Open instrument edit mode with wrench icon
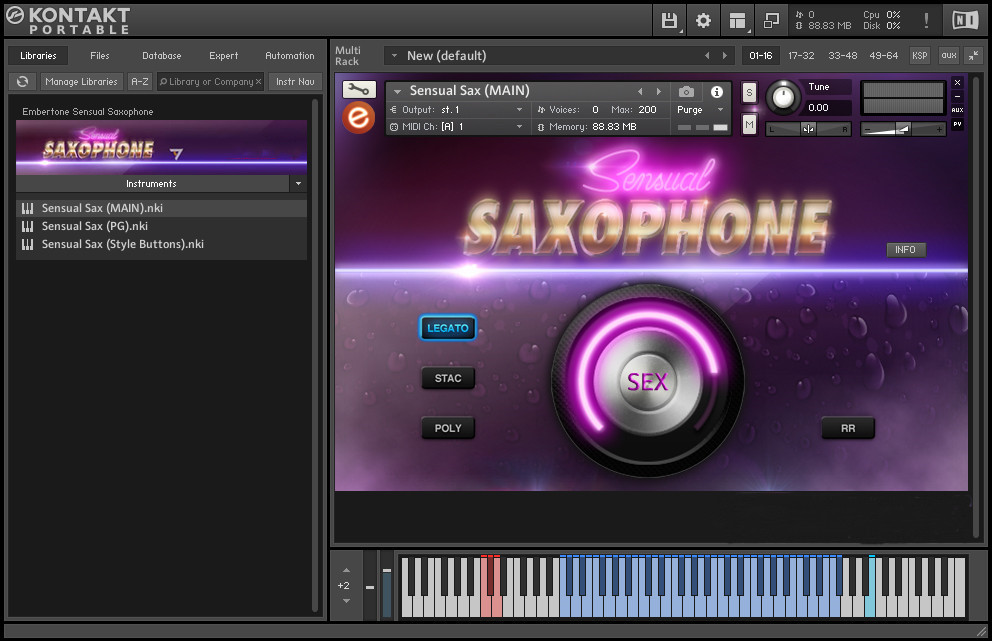The width and height of the screenshot is (992, 641). tap(359, 90)
